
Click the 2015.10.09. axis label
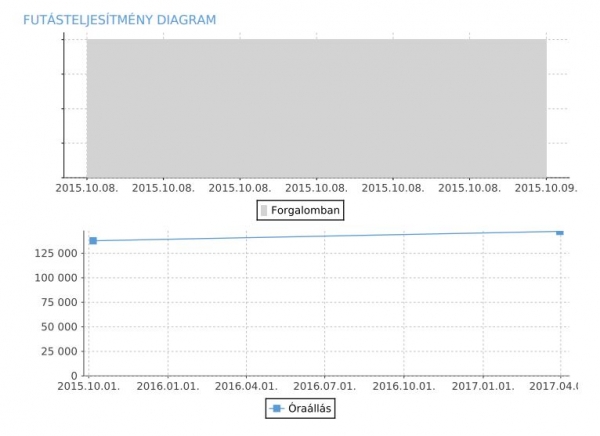click(x=546, y=186)
